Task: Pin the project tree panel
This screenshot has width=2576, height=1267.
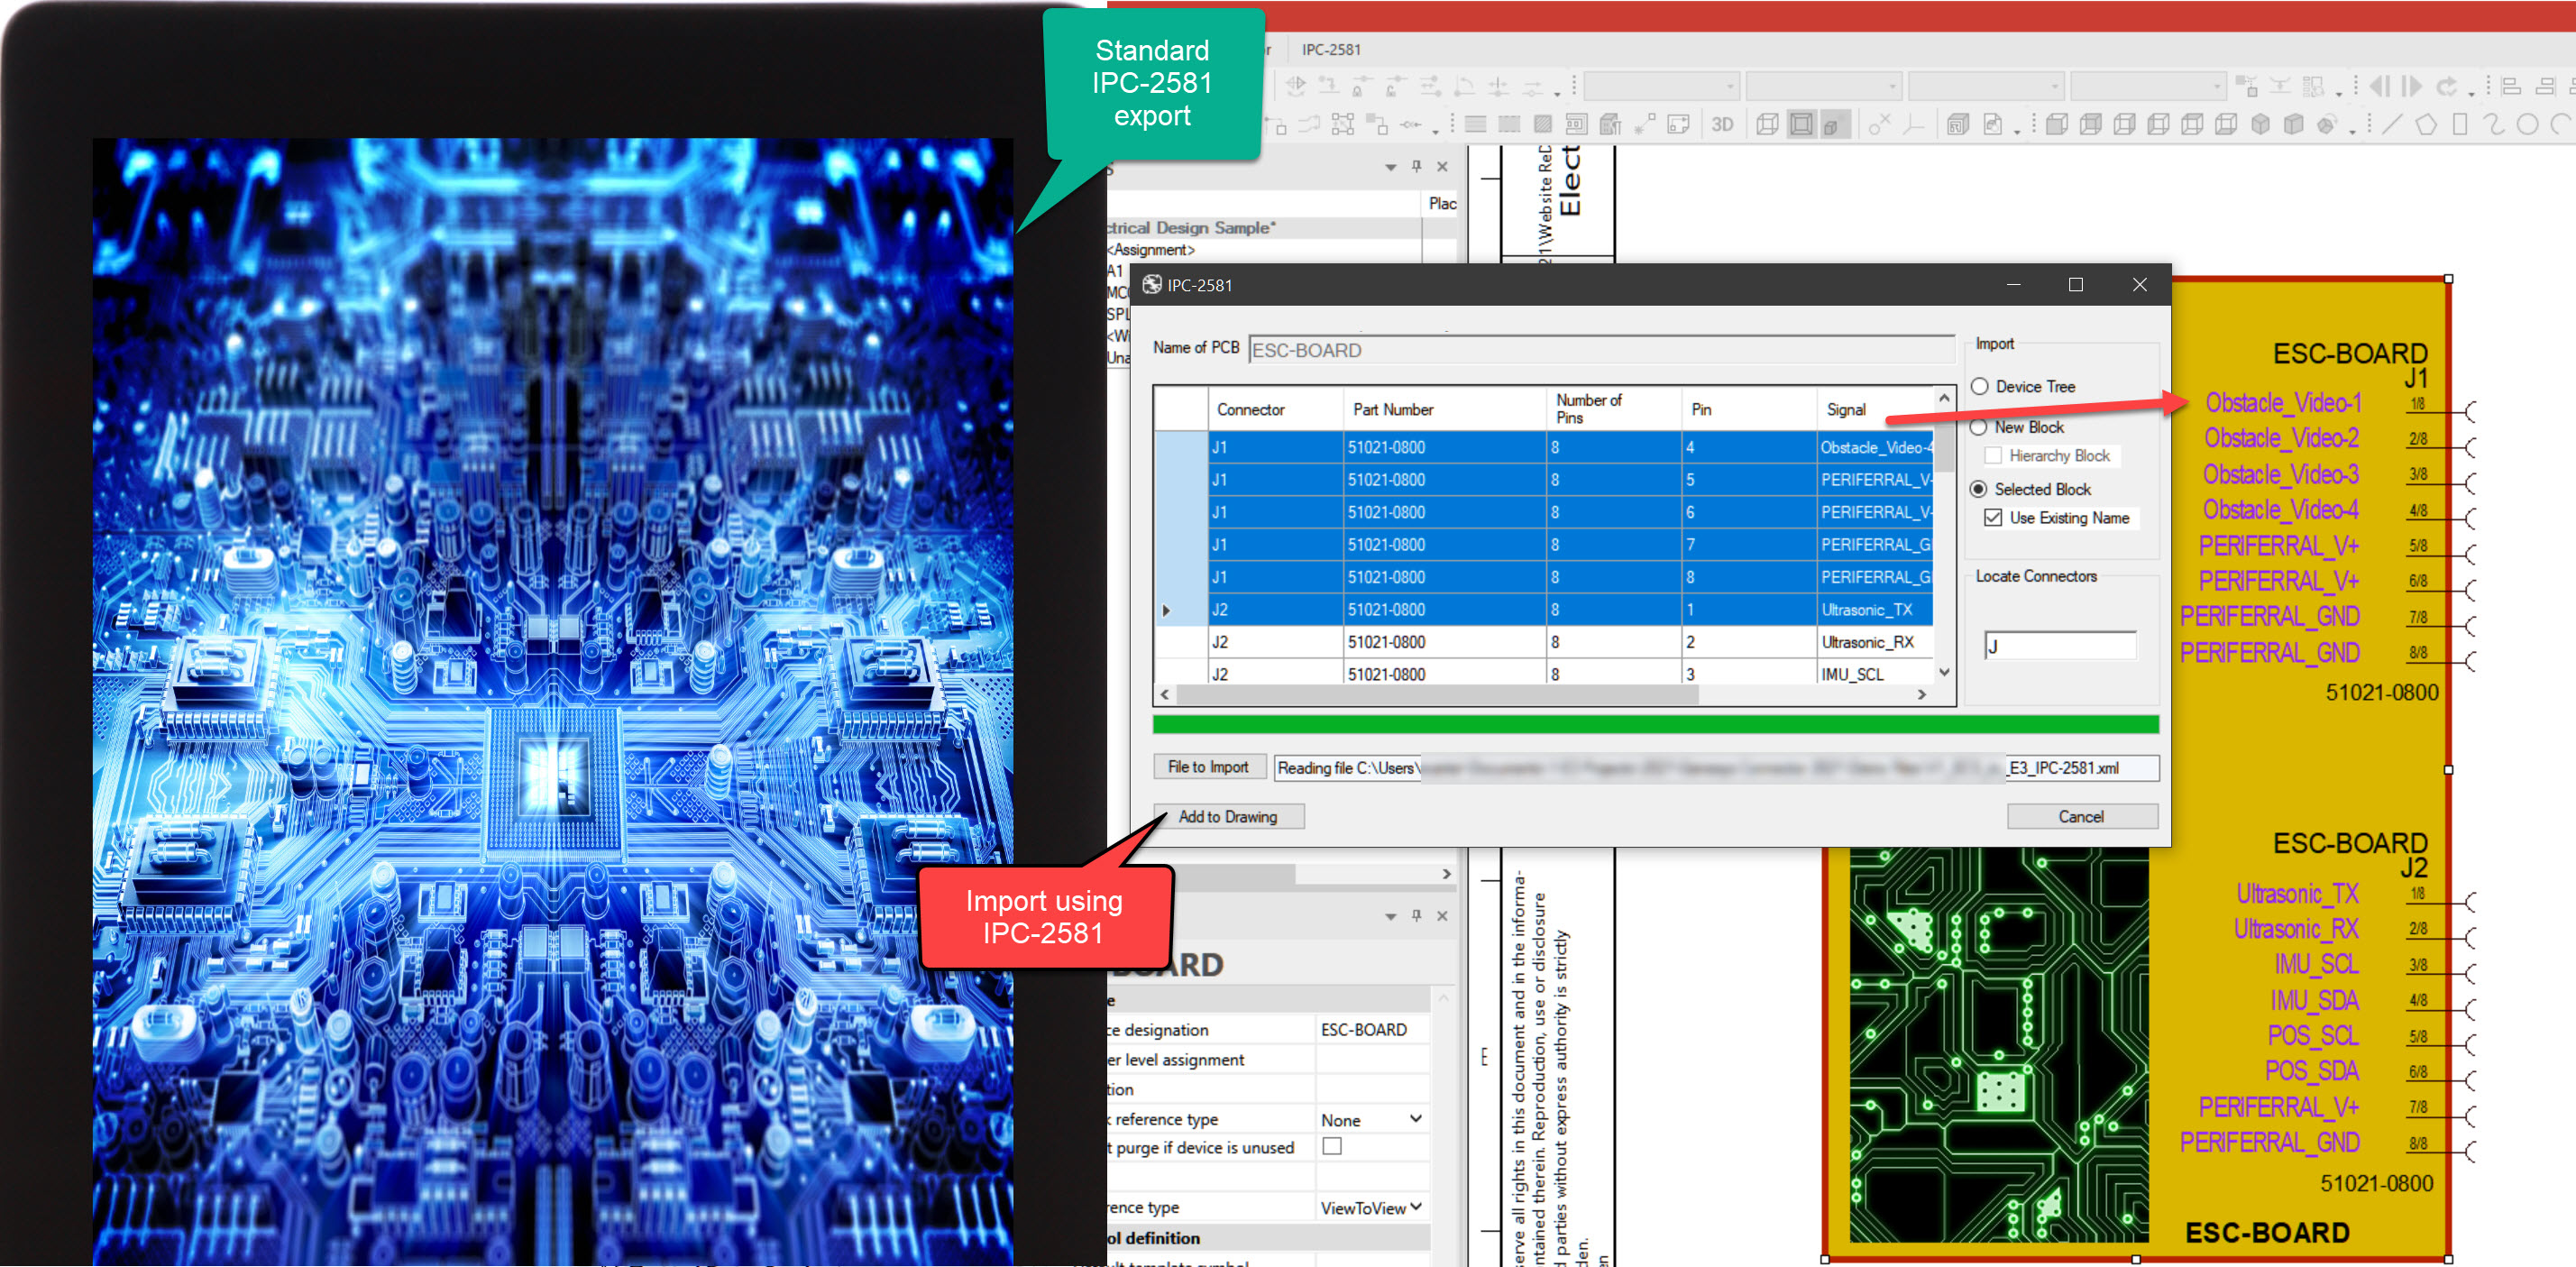Action: point(1416,166)
